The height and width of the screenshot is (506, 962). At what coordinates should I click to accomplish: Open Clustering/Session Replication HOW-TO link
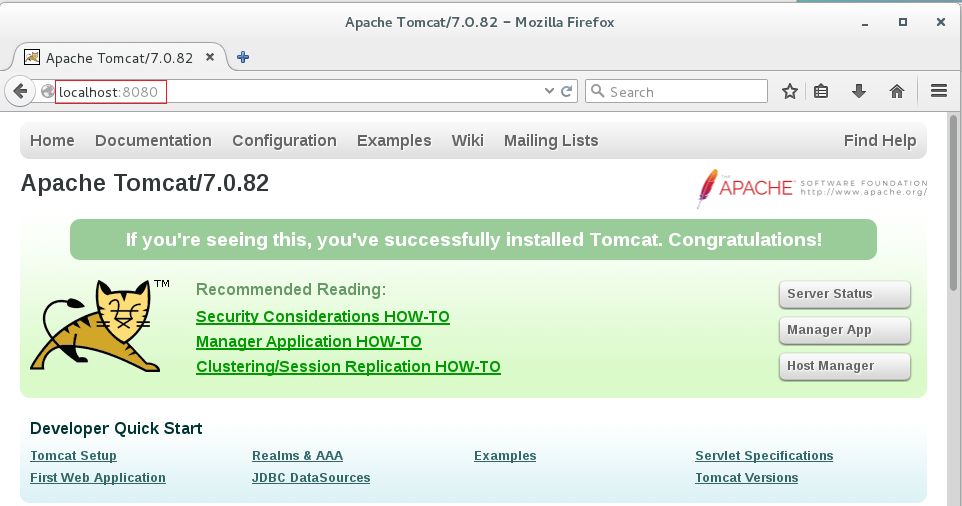[348, 367]
